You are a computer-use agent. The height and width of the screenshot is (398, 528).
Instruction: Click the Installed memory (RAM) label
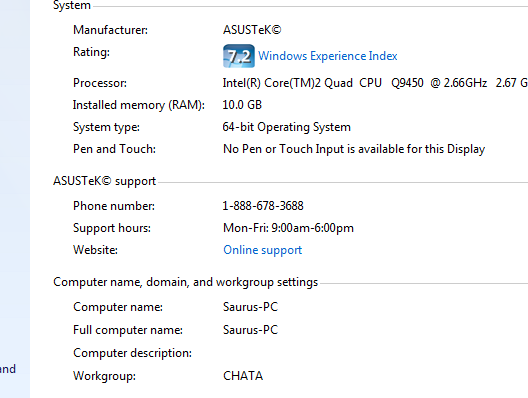139,105
